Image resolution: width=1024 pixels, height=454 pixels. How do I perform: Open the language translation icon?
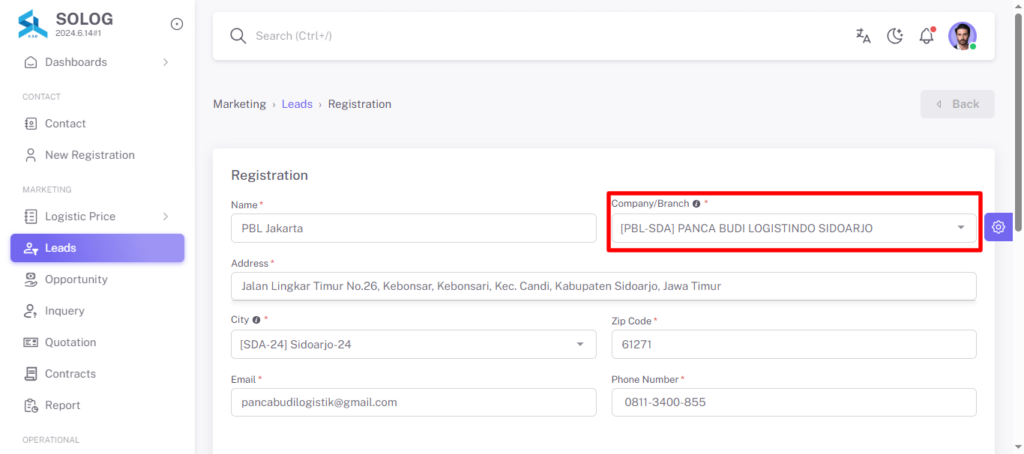pos(863,36)
